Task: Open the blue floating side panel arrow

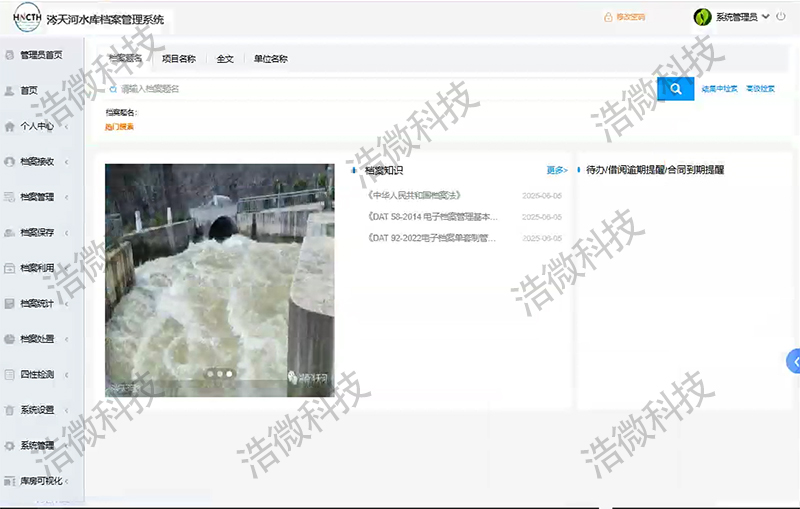Action: pyautogui.click(x=793, y=361)
